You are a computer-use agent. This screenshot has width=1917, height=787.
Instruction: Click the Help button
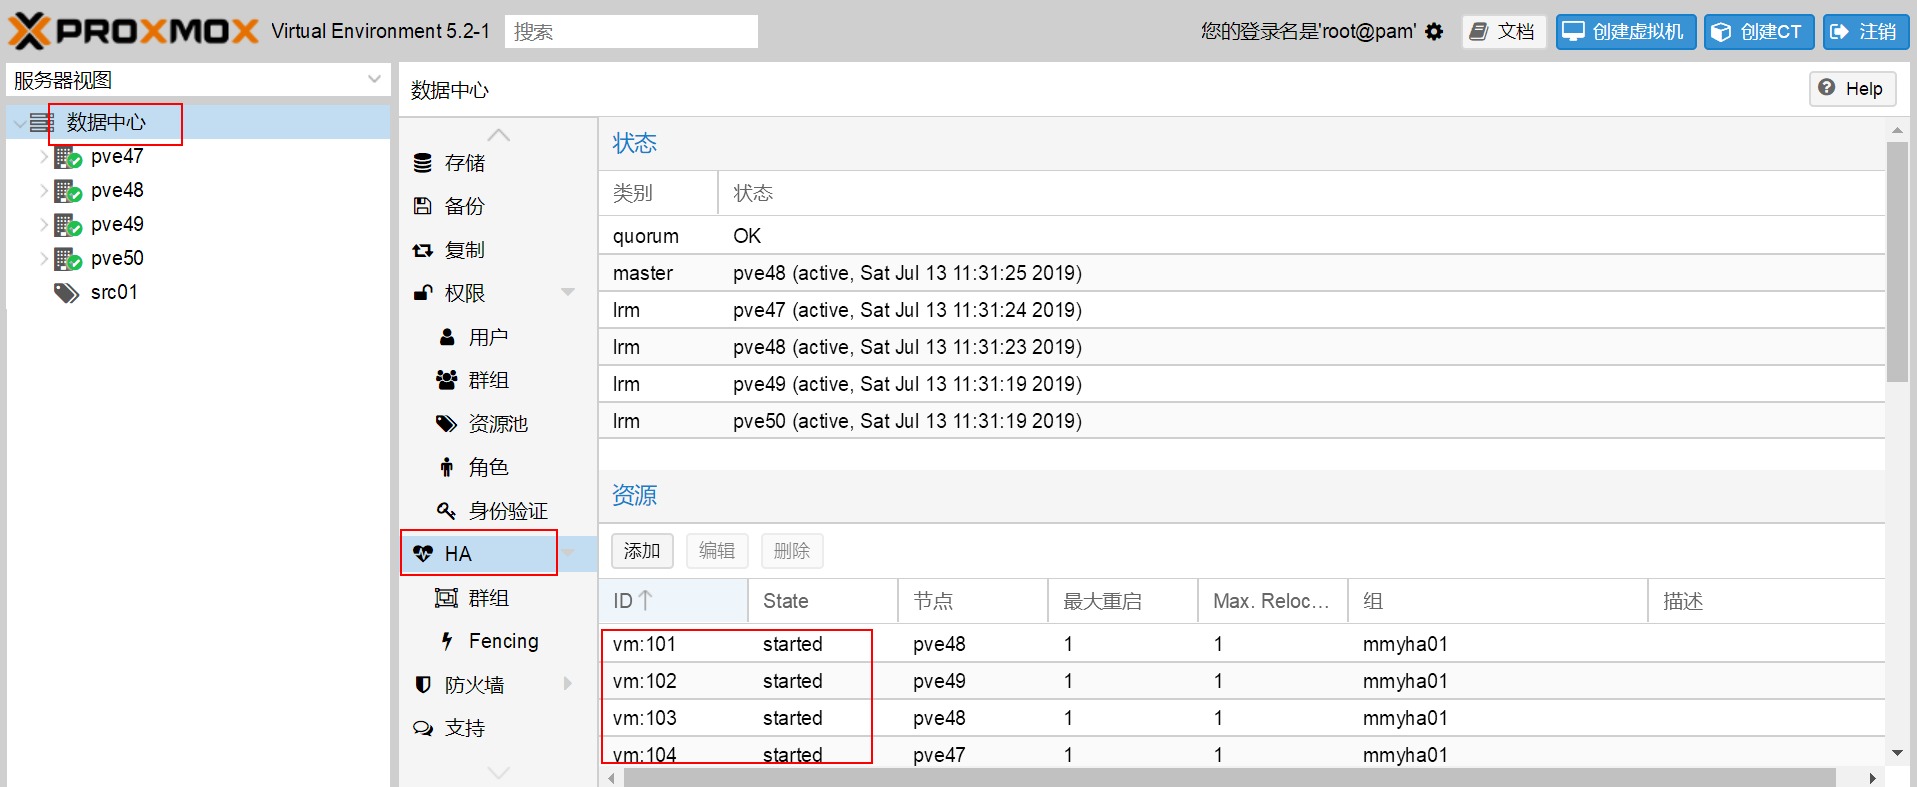1852,89
